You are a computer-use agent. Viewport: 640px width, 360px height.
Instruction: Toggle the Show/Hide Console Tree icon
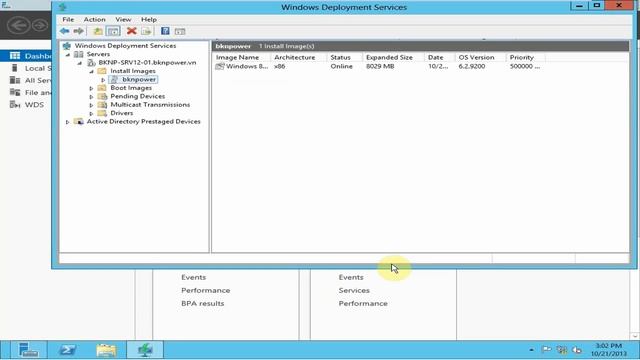point(113,31)
